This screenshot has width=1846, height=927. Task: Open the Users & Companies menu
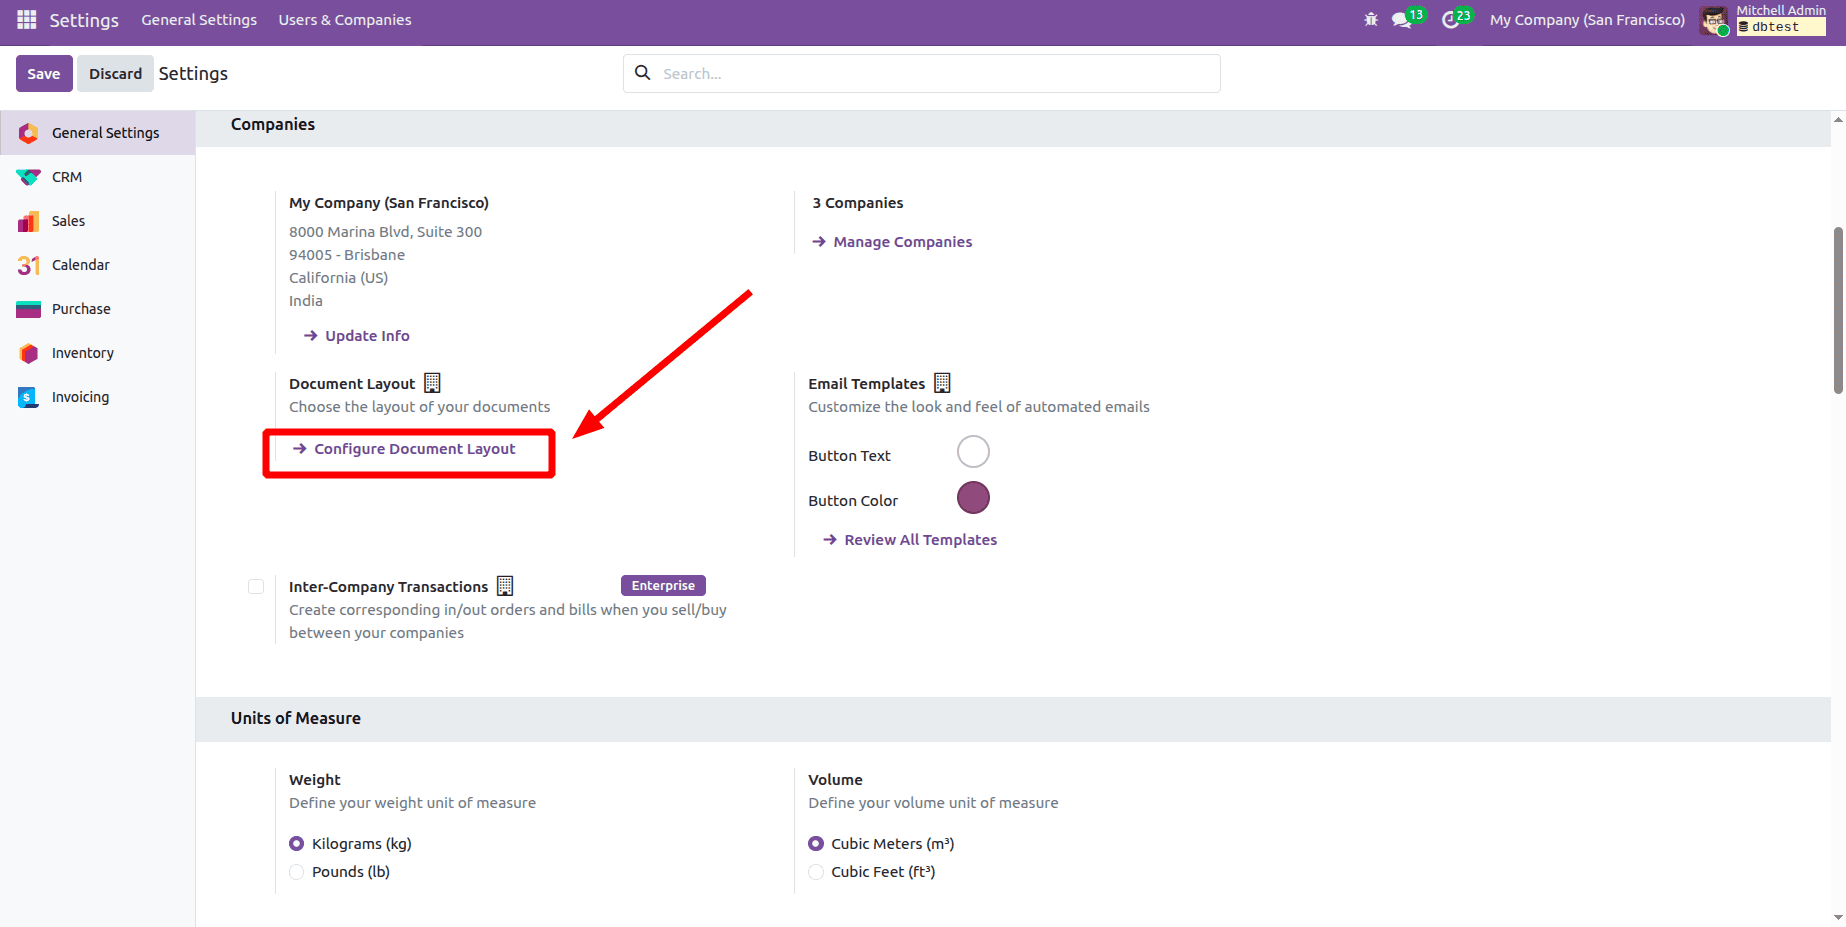(x=345, y=20)
